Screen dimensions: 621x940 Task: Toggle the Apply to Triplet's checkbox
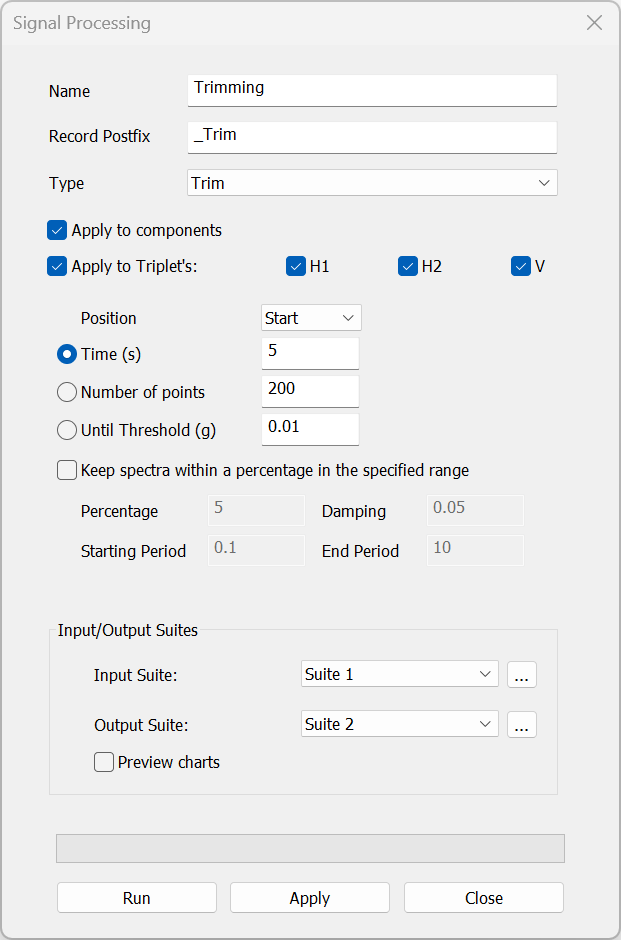coord(57,267)
